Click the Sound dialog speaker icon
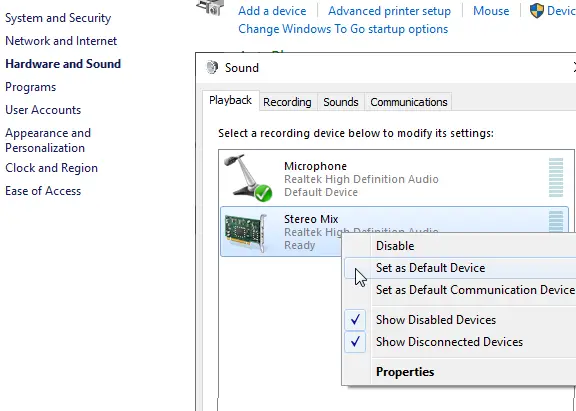 [212, 68]
